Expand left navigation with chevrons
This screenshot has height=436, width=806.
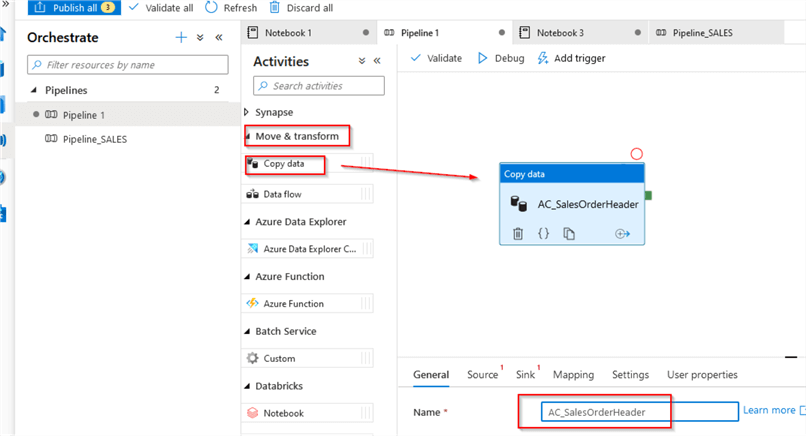point(6,4)
